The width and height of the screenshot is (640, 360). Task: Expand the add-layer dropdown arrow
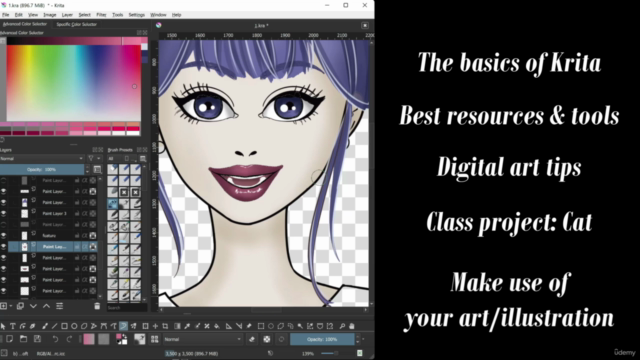point(10,306)
